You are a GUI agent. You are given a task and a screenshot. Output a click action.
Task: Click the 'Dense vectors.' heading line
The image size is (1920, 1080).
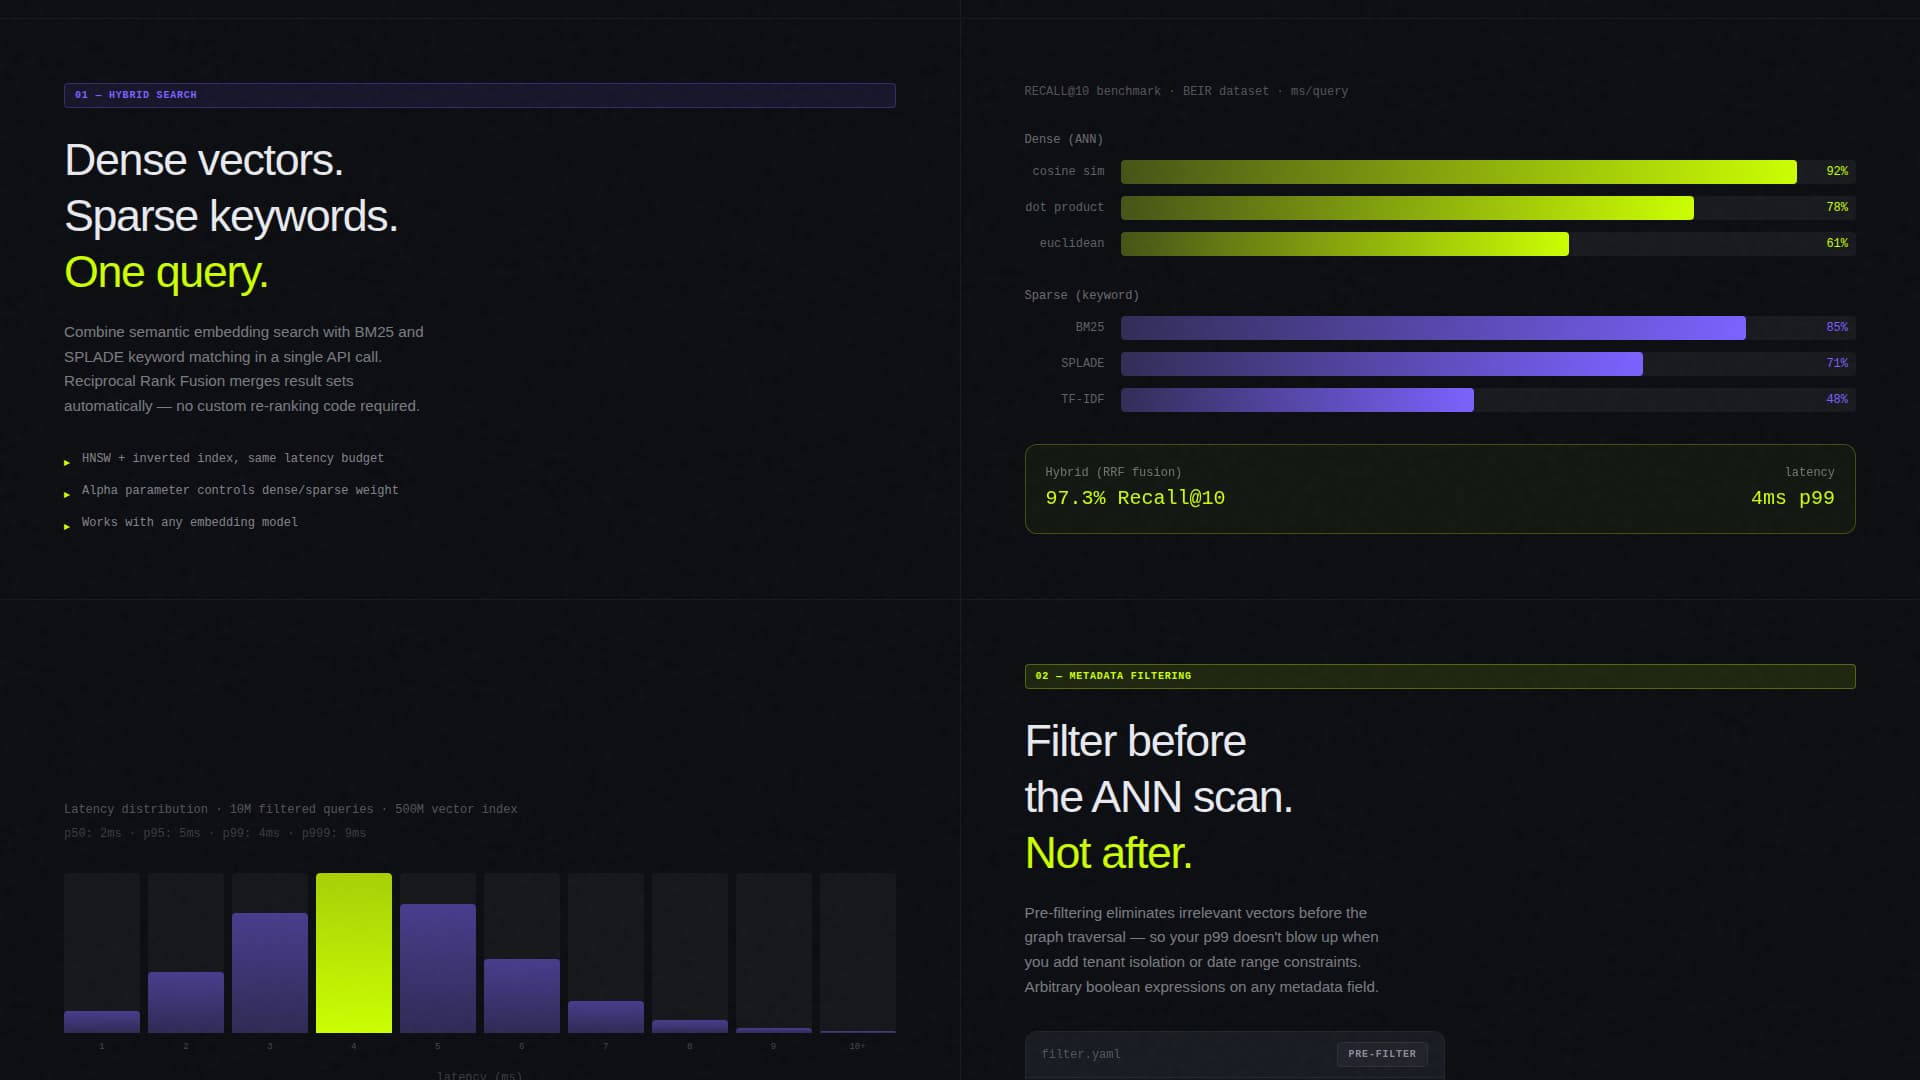click(x=204, y=161)
